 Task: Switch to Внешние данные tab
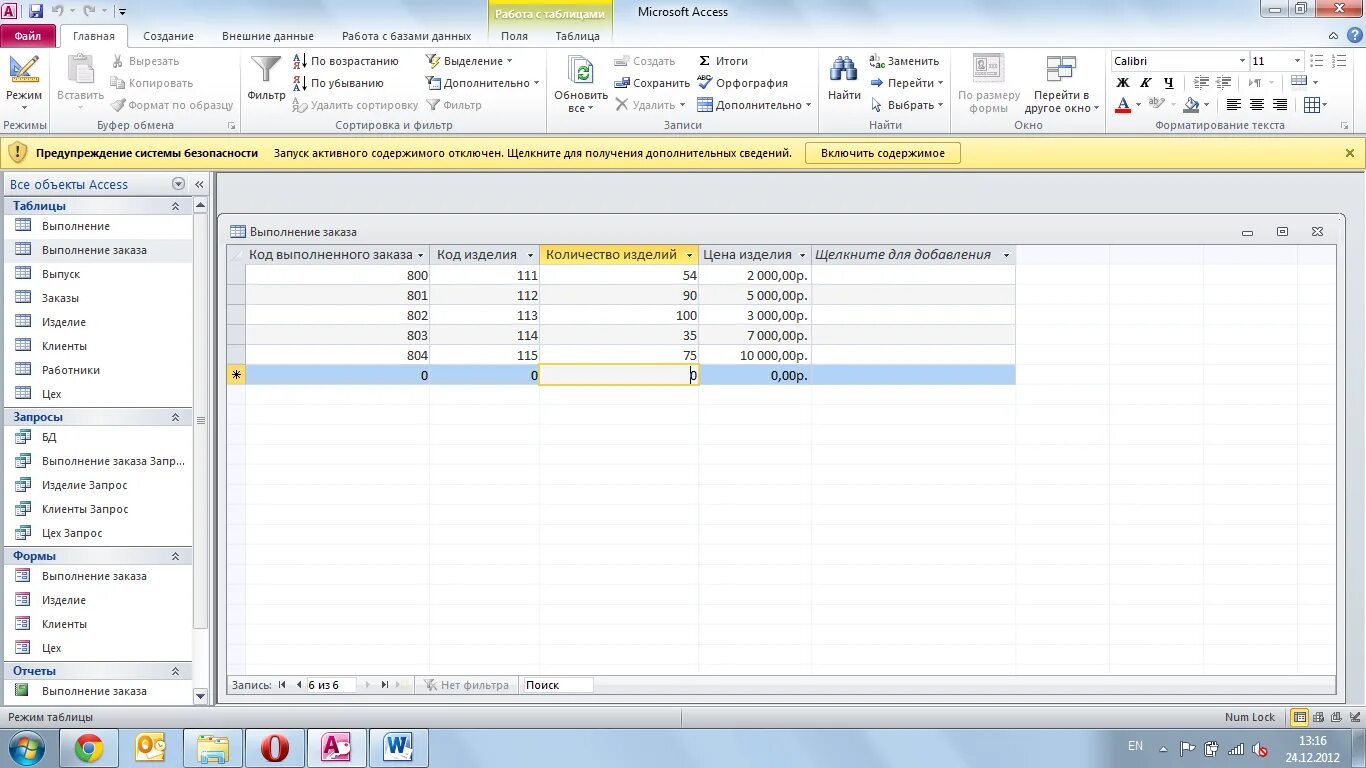267,36
